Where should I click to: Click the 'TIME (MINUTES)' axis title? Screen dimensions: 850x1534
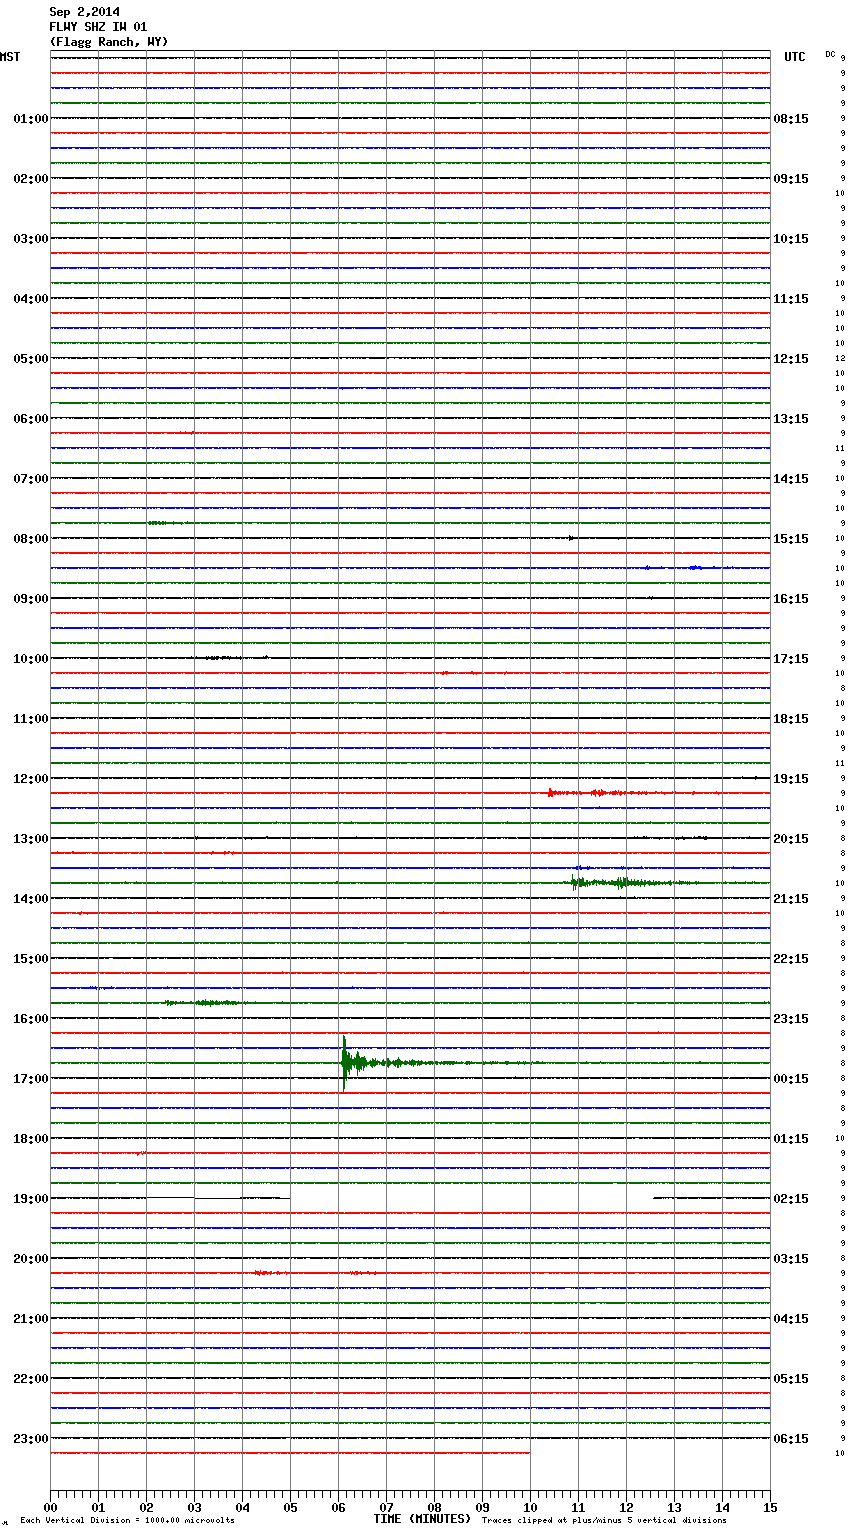click(422, 1519)
